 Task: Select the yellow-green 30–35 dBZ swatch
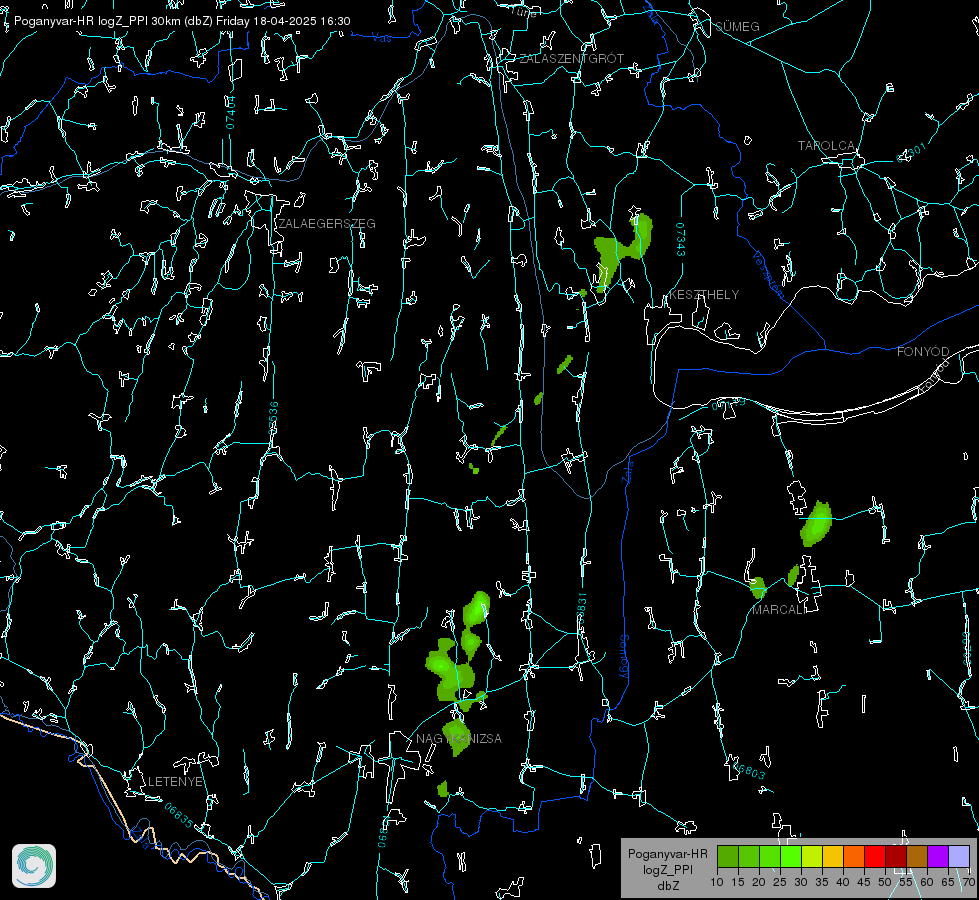click(x=812, y=856)
